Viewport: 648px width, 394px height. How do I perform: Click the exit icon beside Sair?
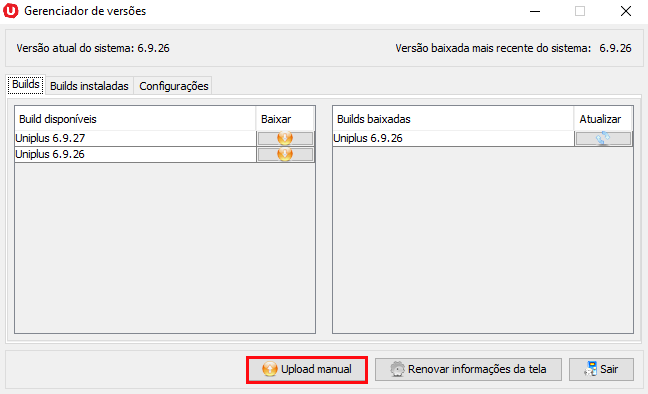click(x=591, y=368)
